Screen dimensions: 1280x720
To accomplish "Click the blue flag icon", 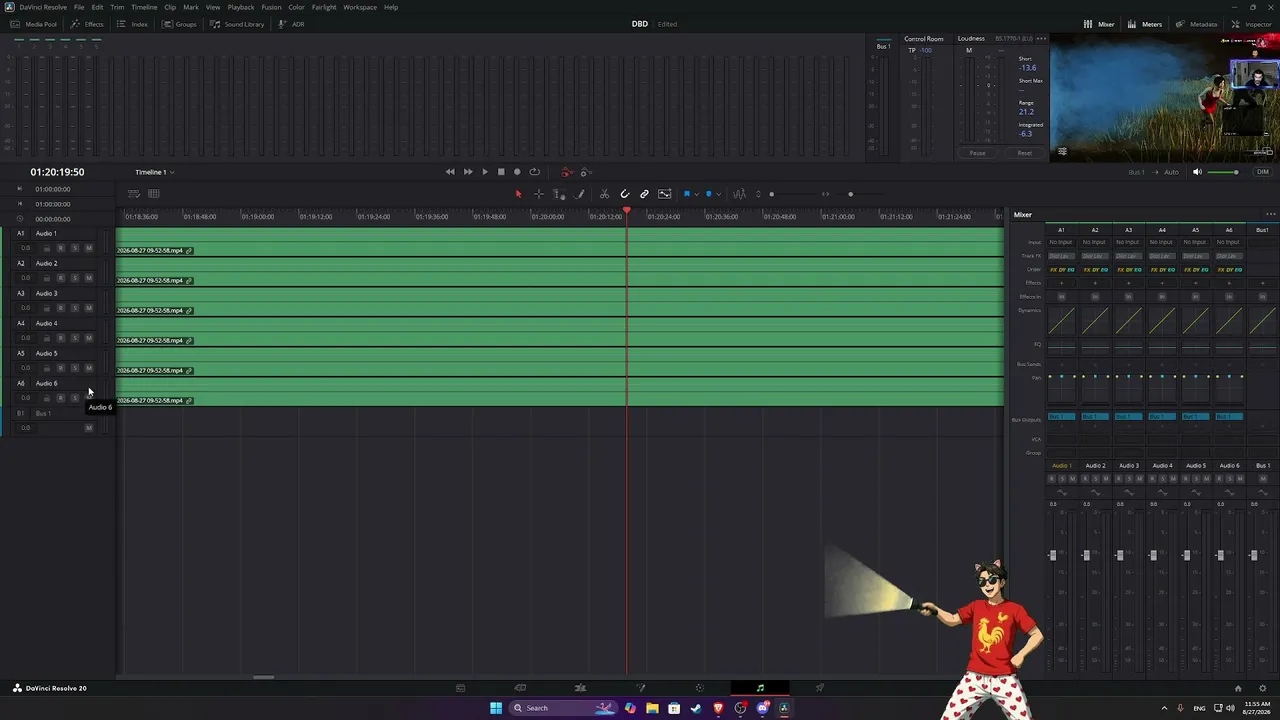I will click(x=686, y=194).
